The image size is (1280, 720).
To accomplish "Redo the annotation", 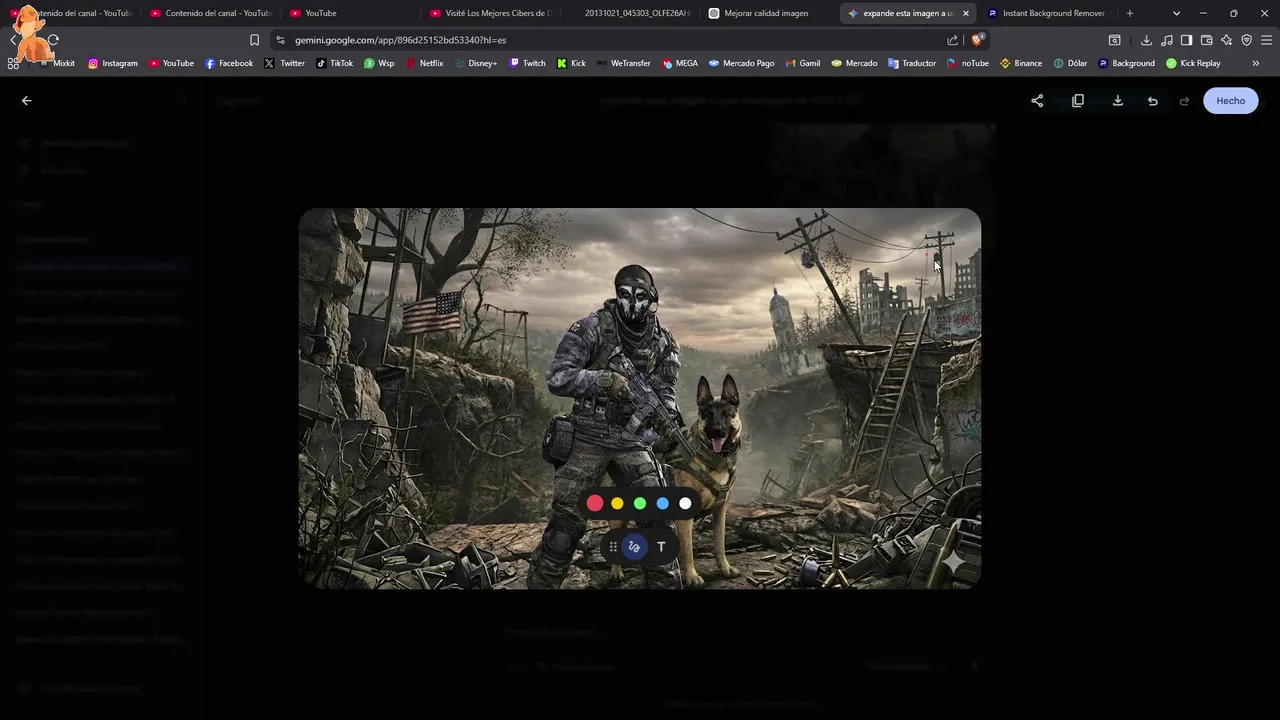I will 1185,101.
